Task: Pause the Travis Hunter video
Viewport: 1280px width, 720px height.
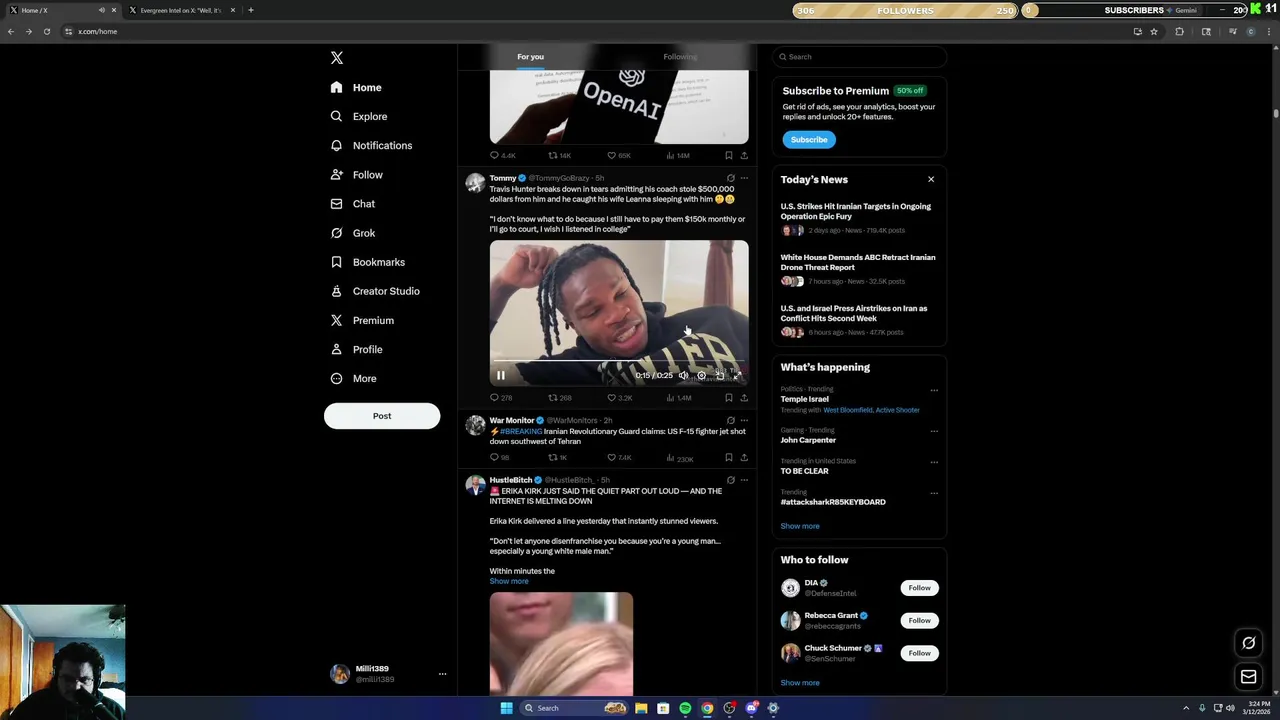Action: click(x=501, y=376)
